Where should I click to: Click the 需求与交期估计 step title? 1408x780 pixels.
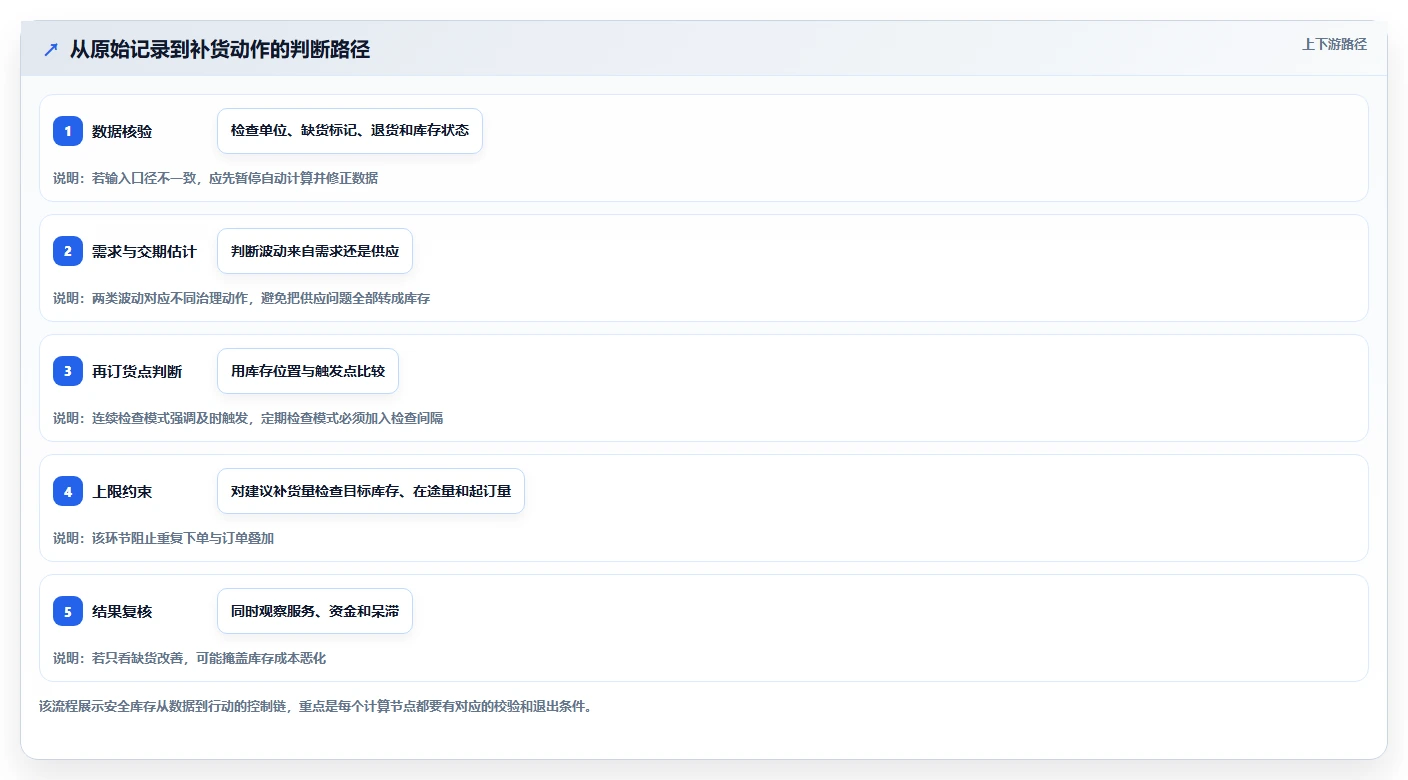point(144,251)
